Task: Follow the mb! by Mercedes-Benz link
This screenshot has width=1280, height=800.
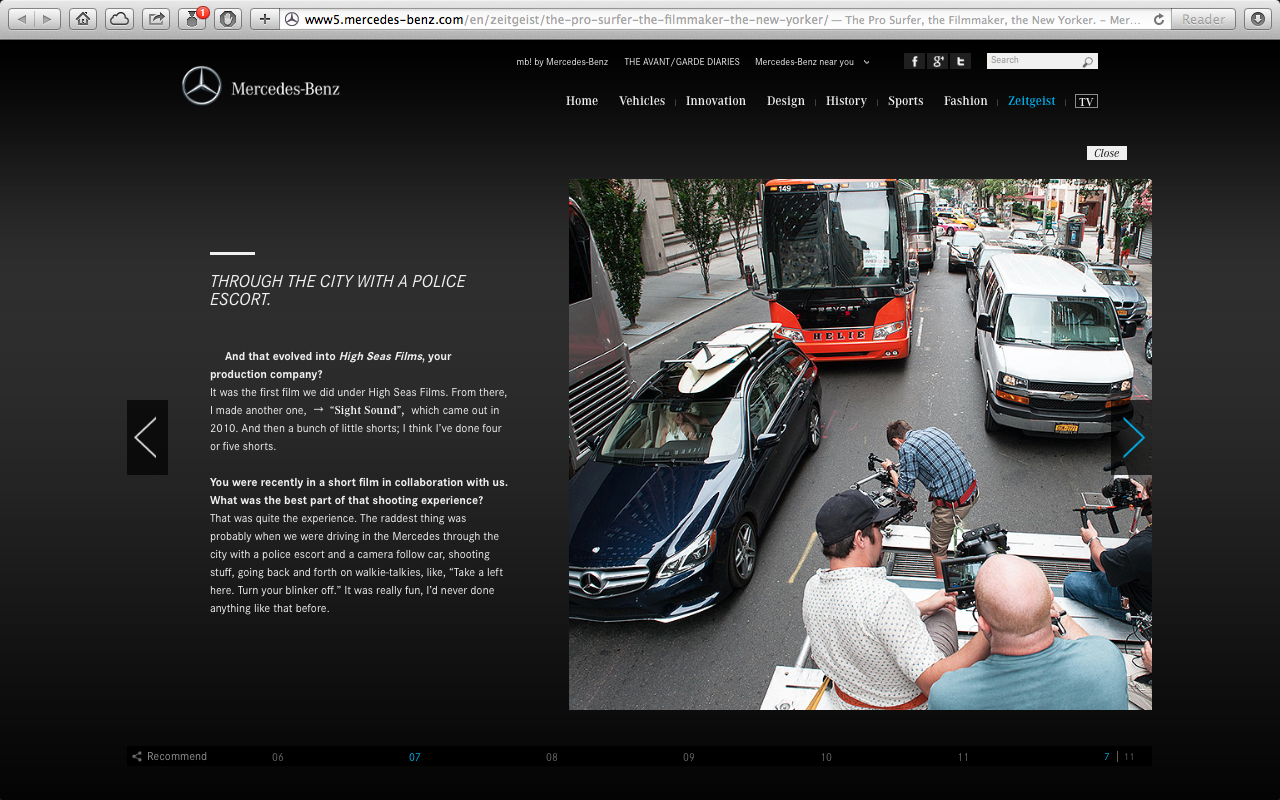Action: (562, 62)
